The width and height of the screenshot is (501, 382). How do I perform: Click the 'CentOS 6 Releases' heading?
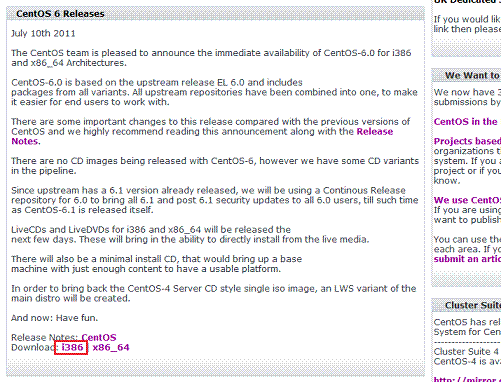coord(60,14)
